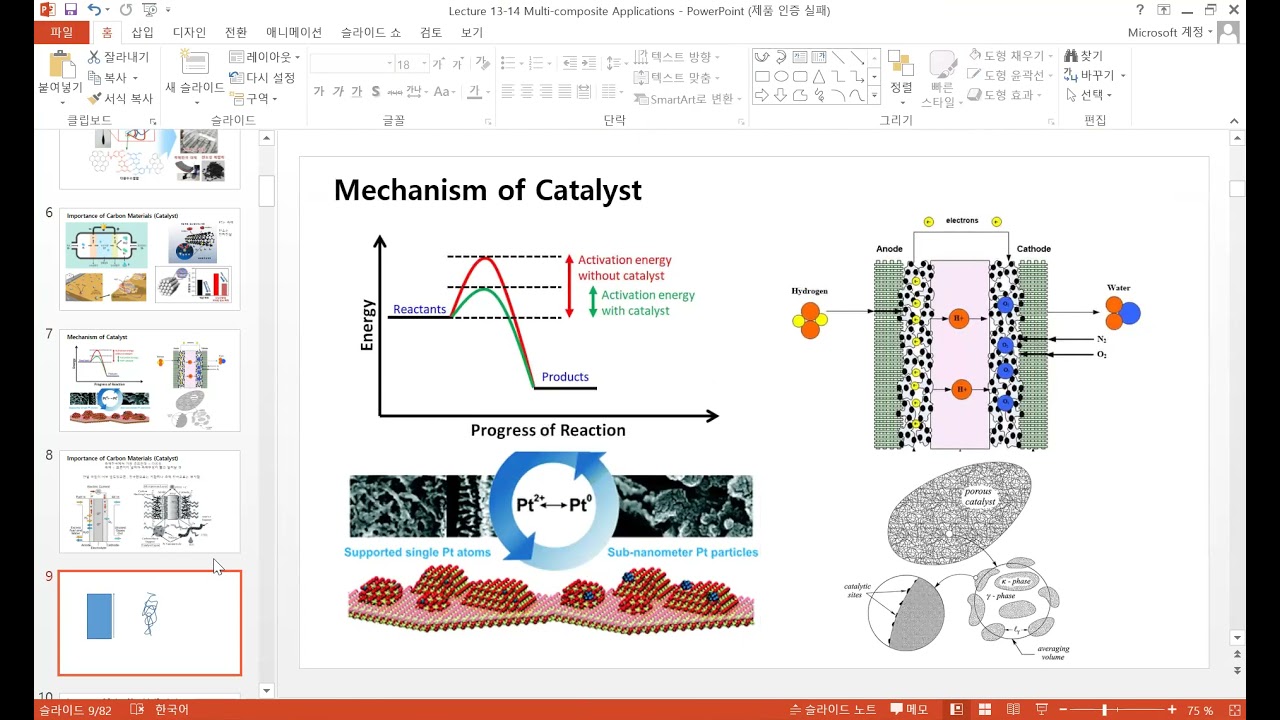
Task: Click the Undo arrow icon
Action: point(94,10)
